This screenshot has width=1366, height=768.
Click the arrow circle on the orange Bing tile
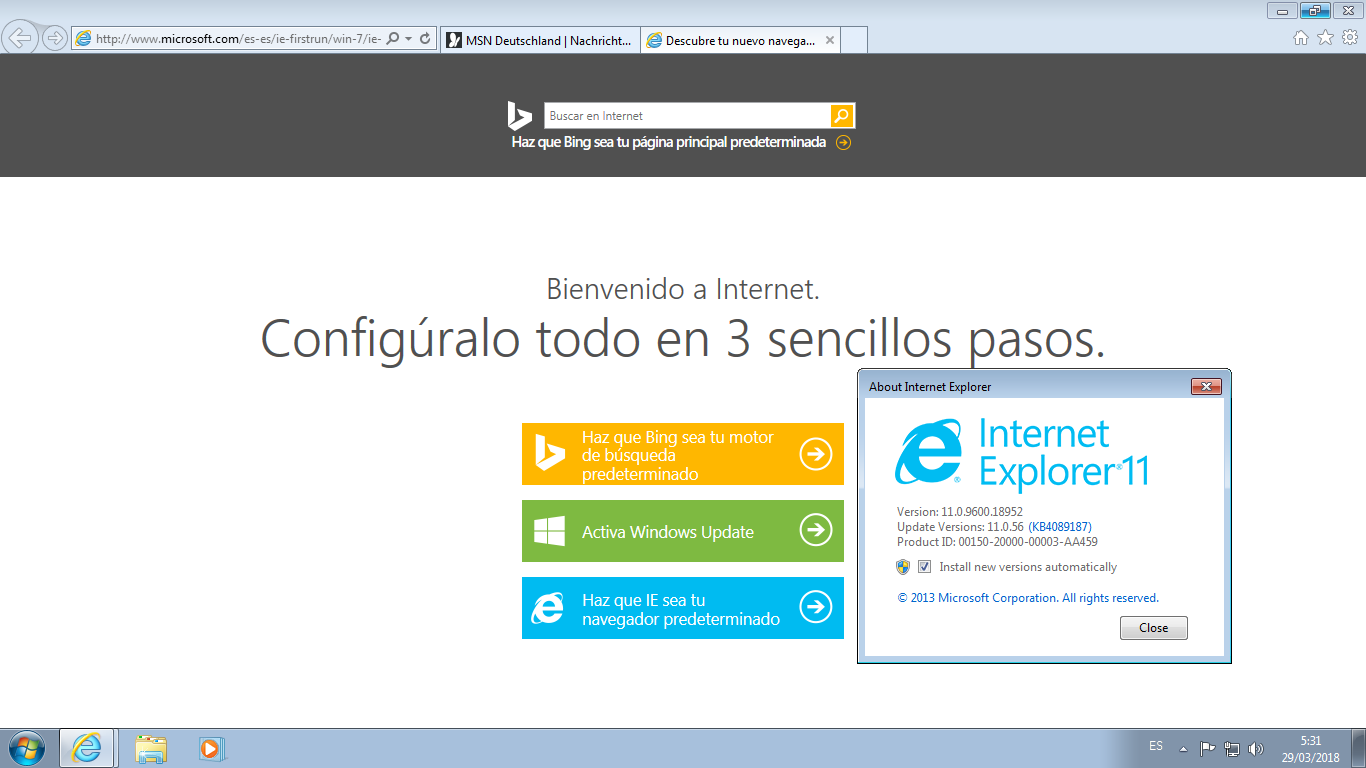816,454
